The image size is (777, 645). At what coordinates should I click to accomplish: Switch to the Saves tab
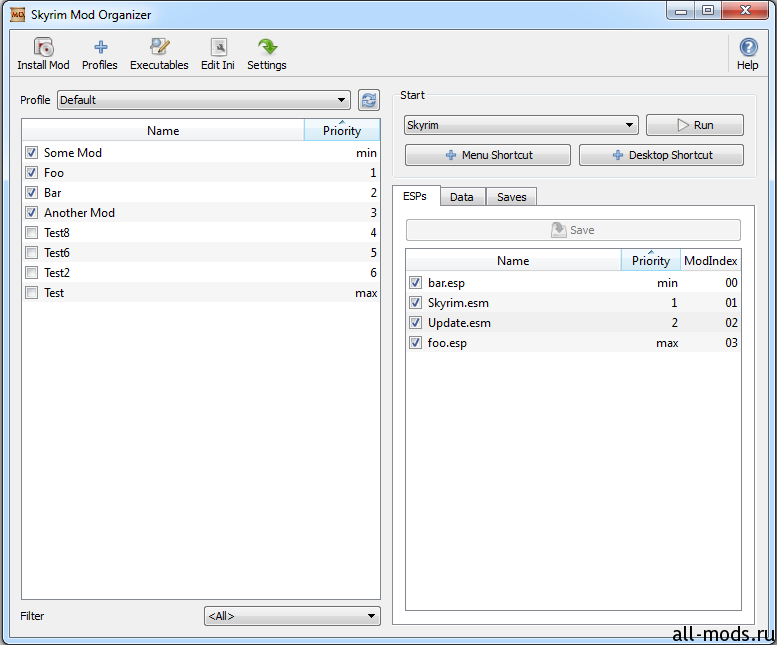tap(512, 197)
